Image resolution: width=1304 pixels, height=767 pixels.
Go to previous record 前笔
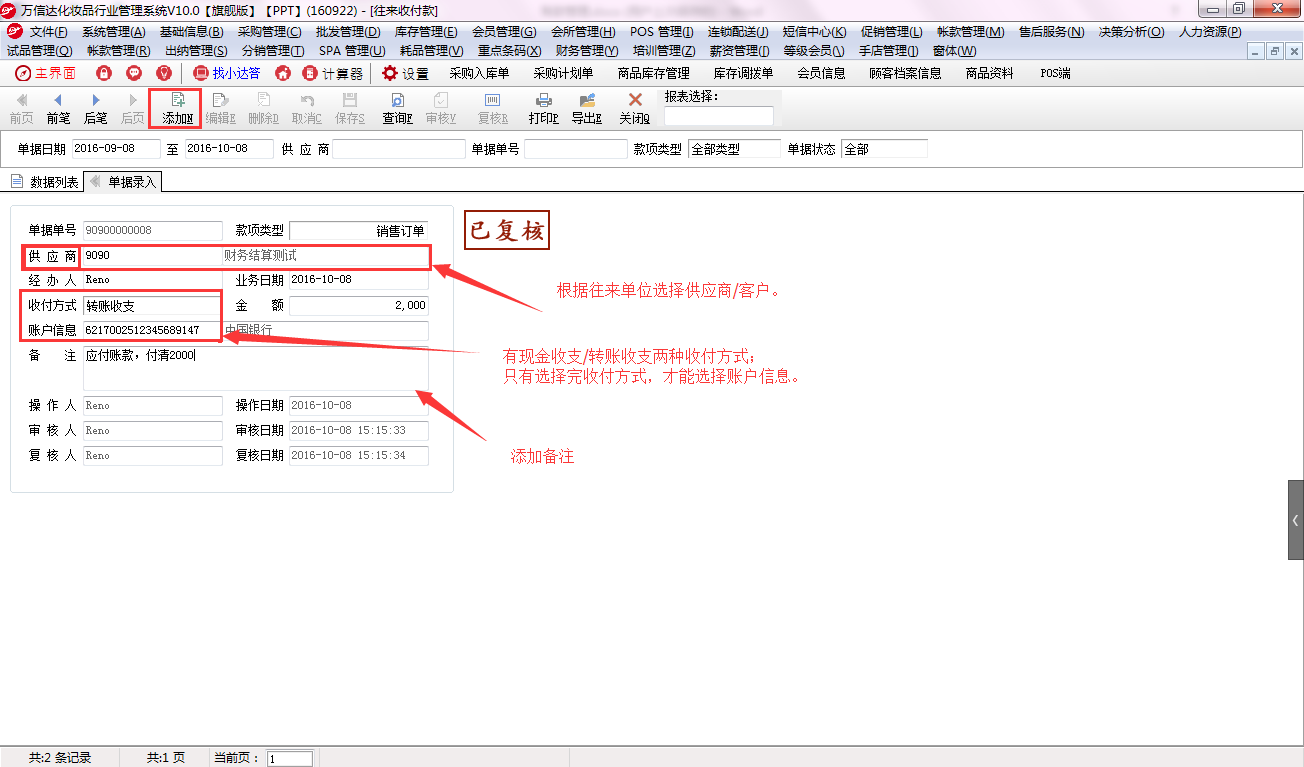pyautogui.click(x=58, y=108)
